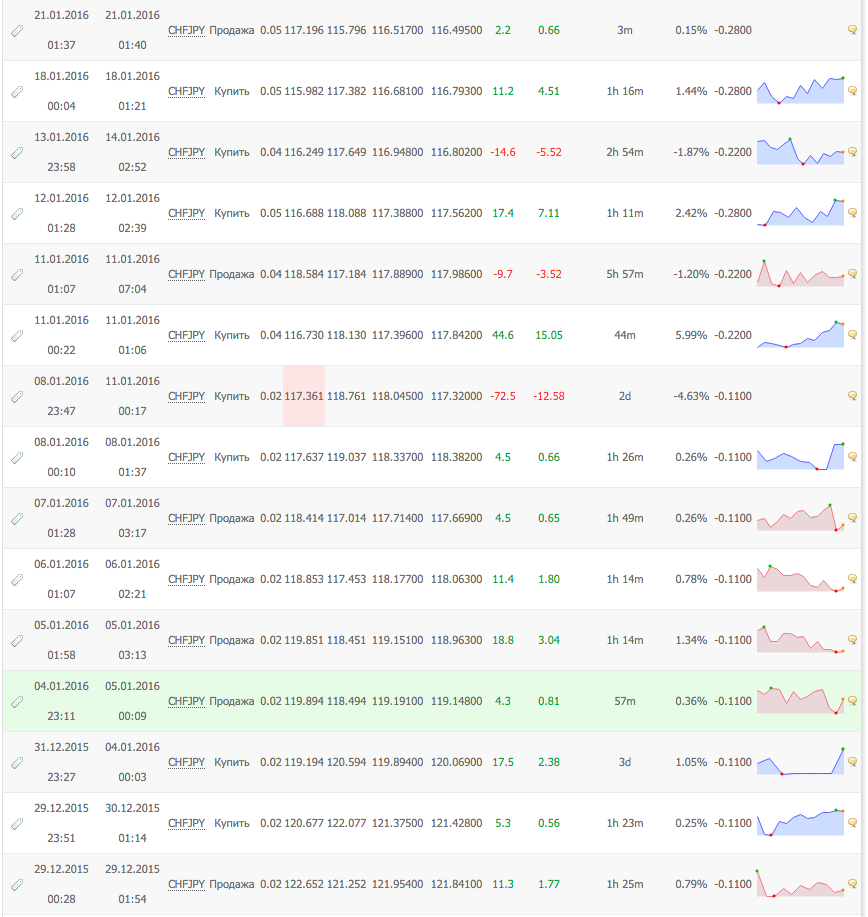
Task: Click the tag icon of the 29.12.2015 23:51 trade
Action: [x=18, y=824]
